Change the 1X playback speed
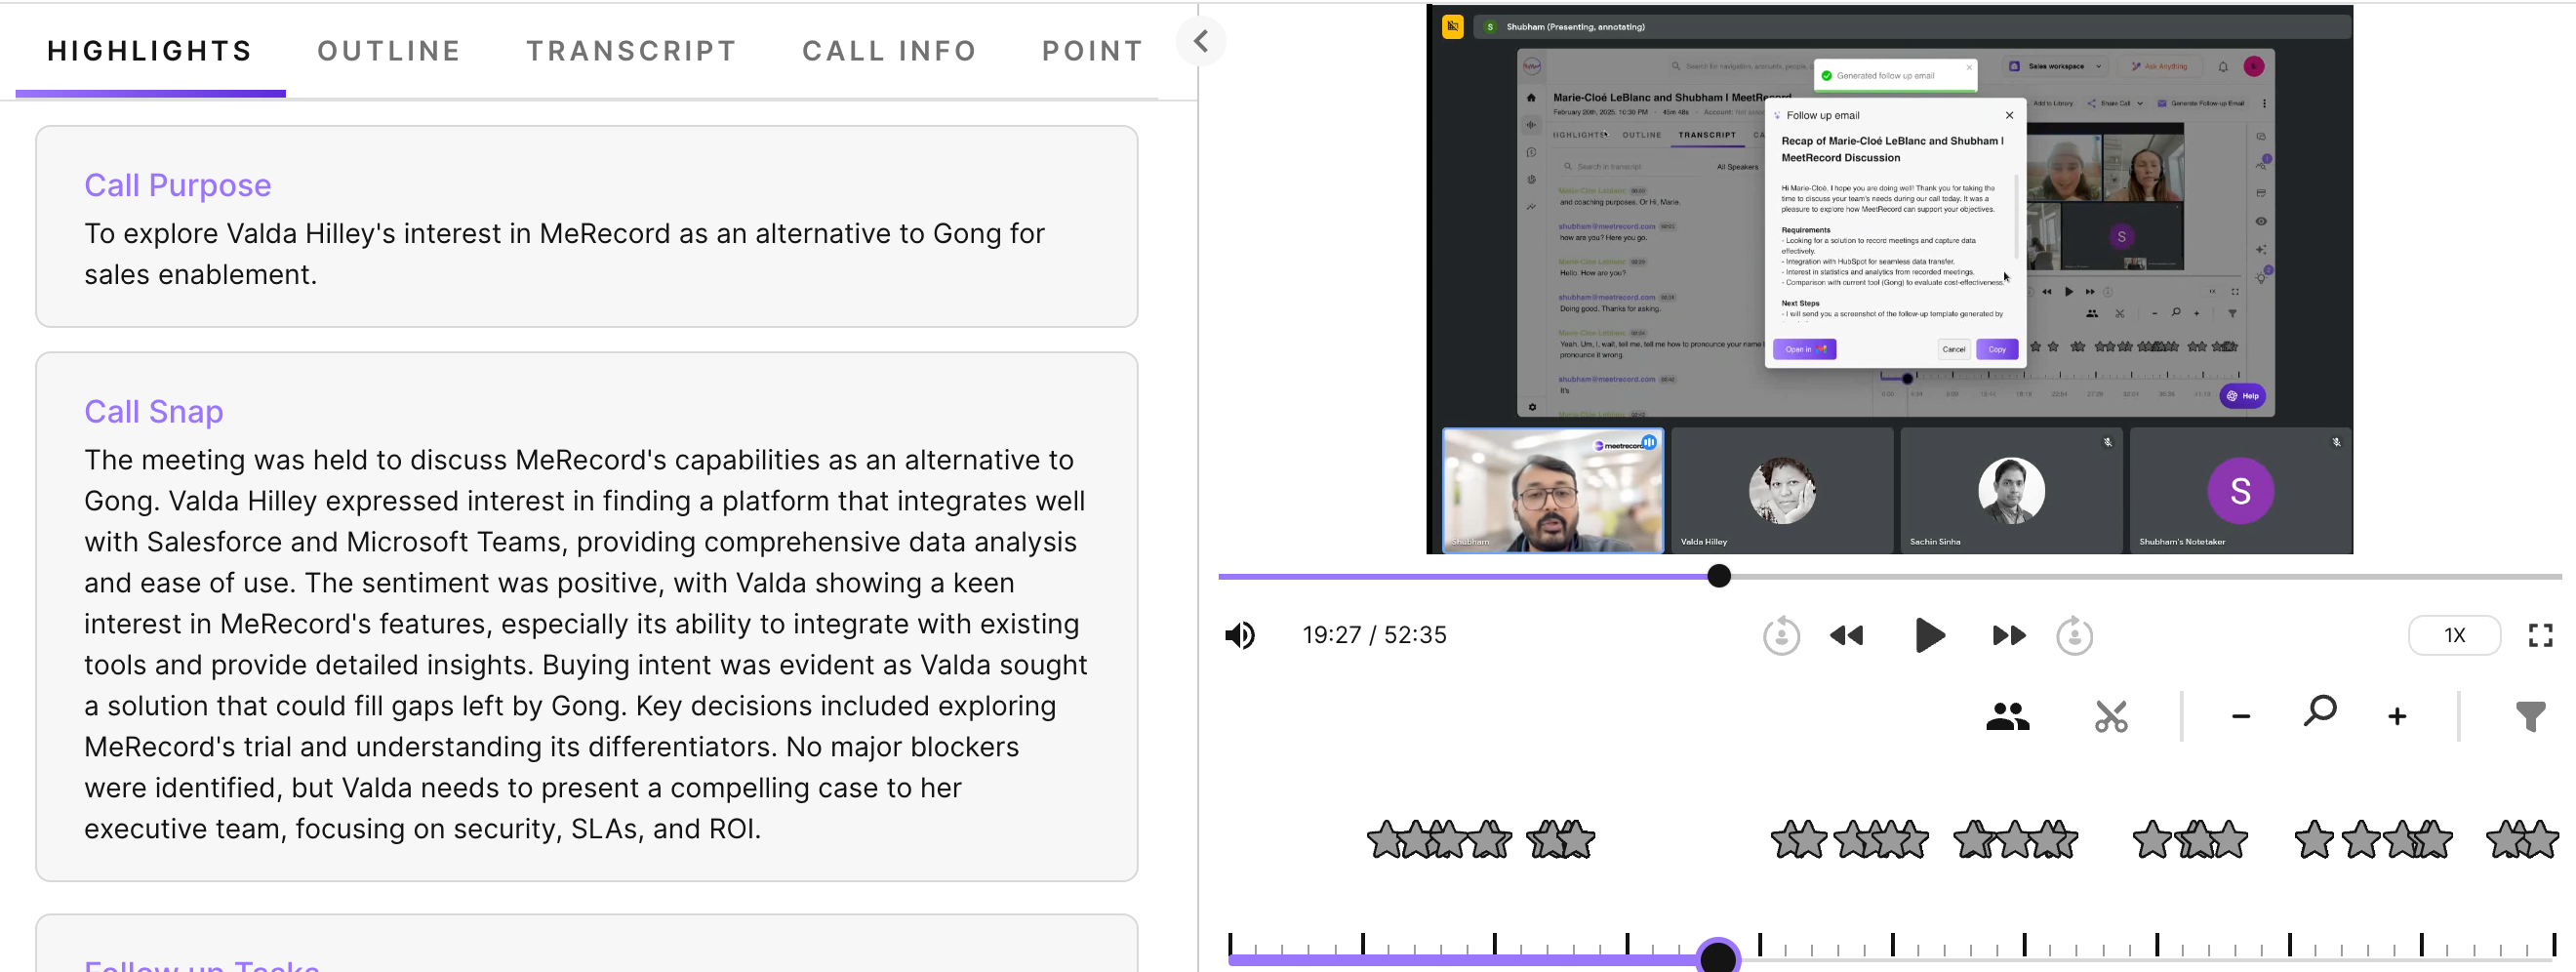Viewport: 2576px width, 972px height. [x=2454, y=635]
